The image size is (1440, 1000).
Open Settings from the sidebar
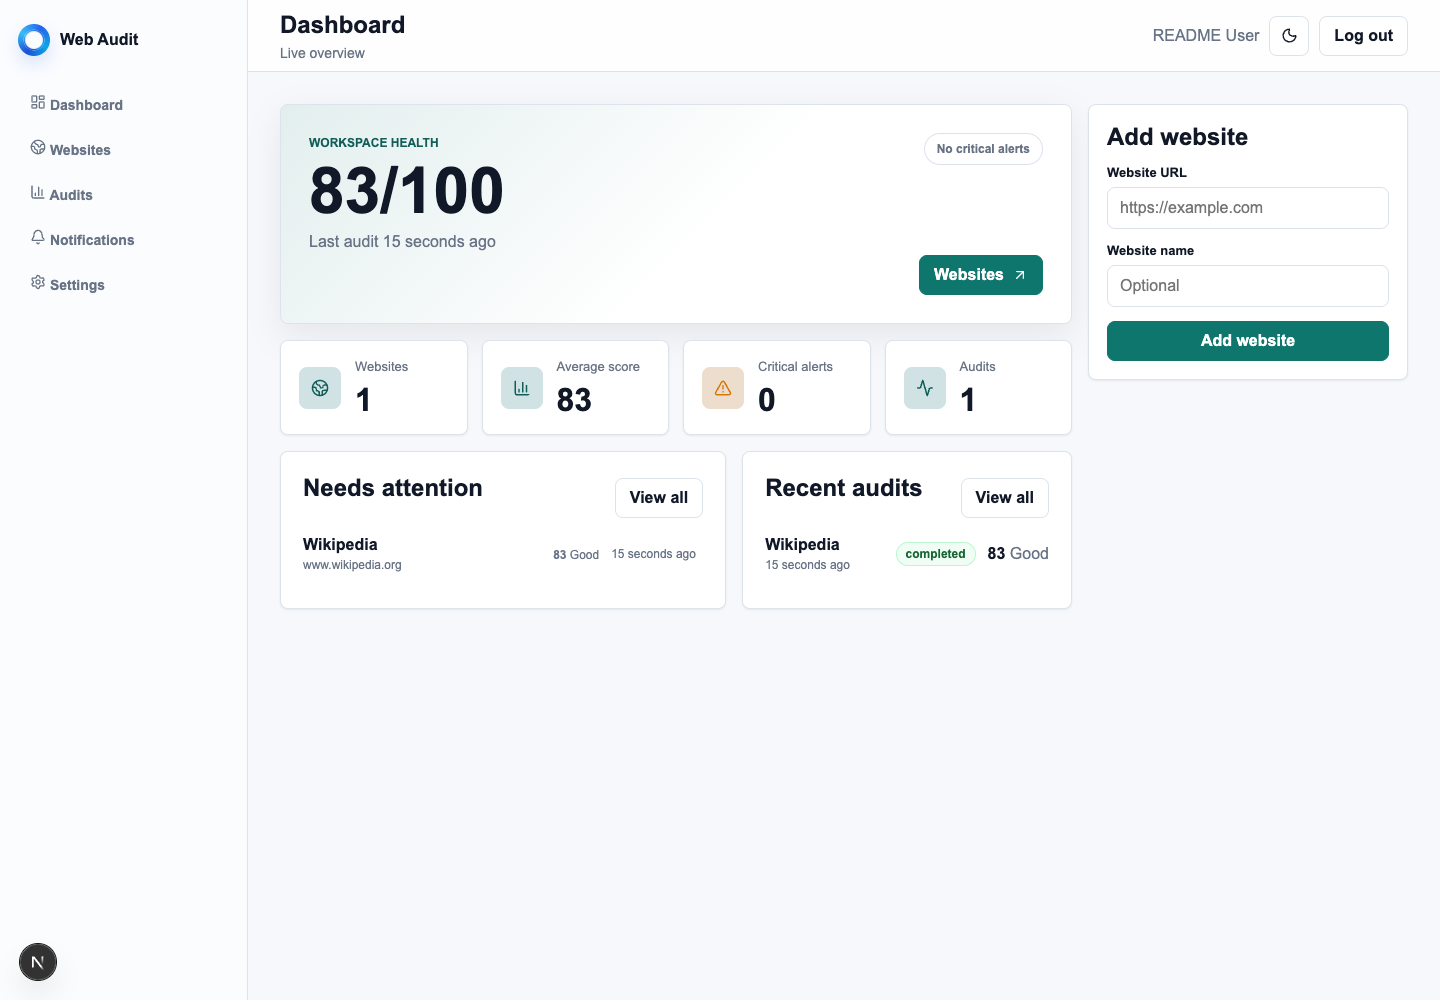77,285
